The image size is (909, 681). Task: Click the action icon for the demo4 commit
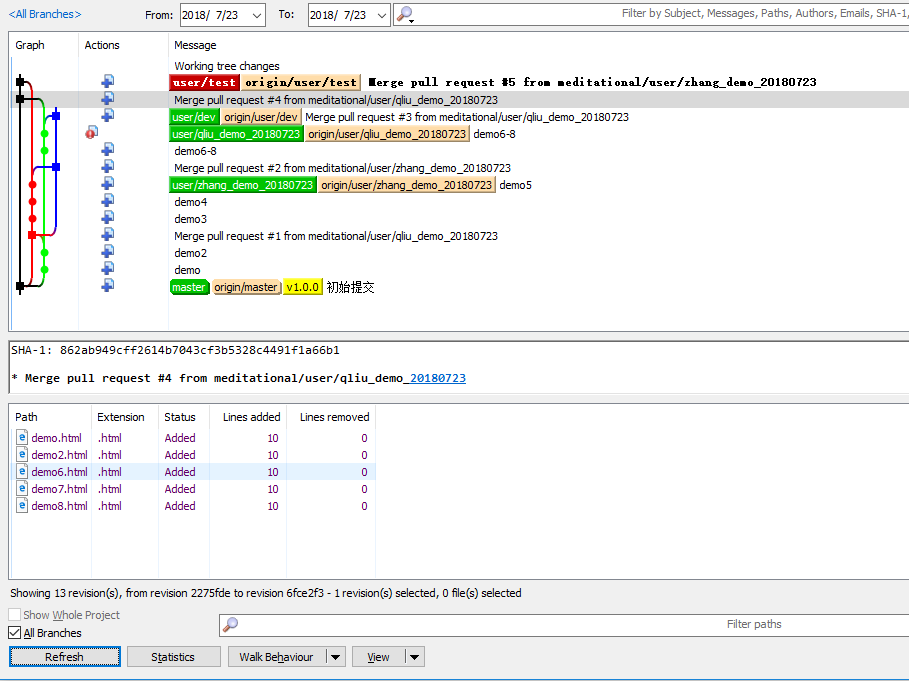tap(107, 201)
